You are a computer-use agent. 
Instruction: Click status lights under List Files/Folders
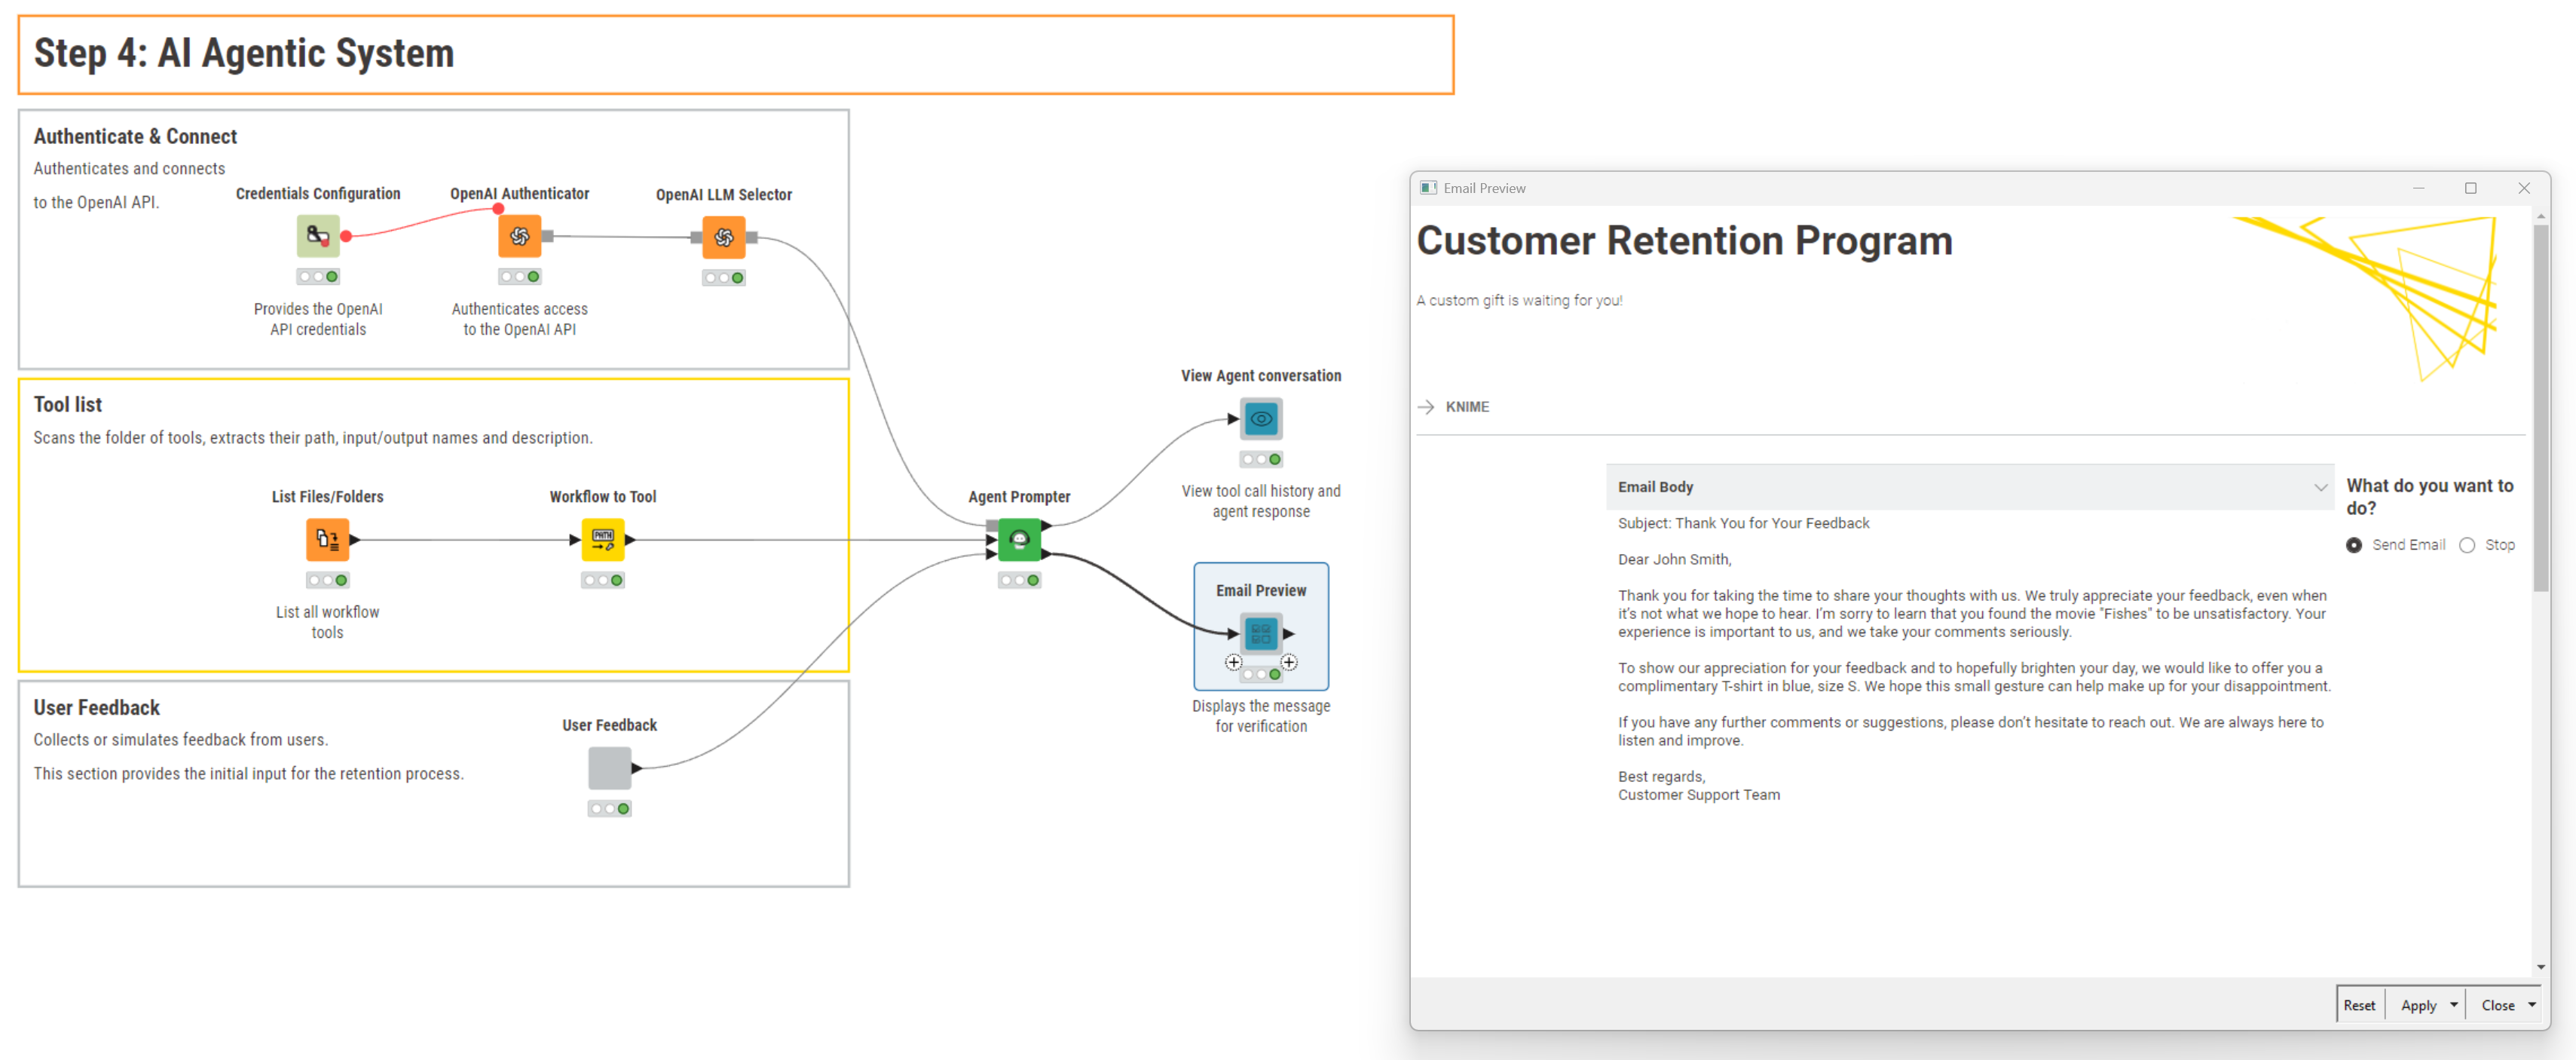[x=328, y=581]
